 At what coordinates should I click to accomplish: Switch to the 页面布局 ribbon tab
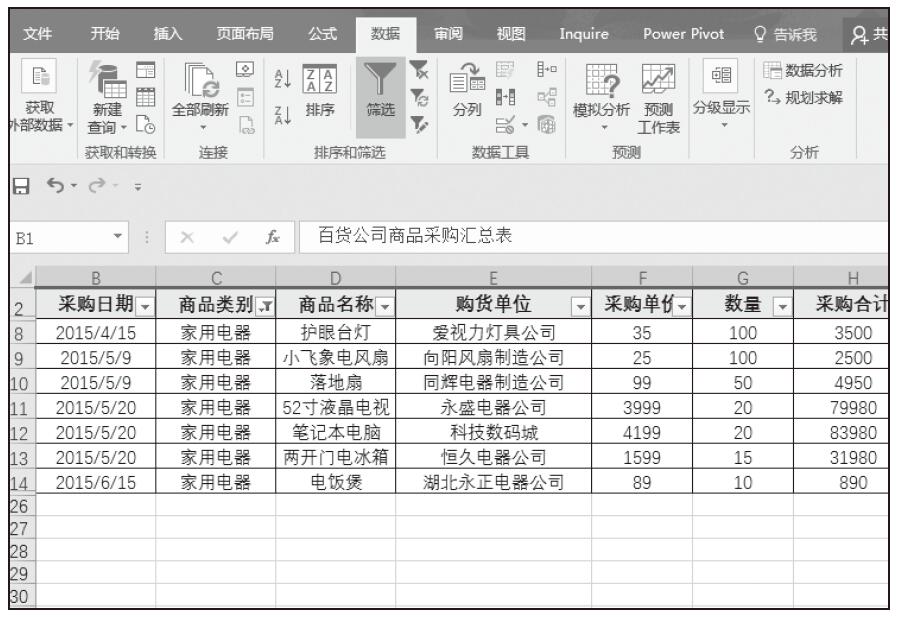click(245, 37)
